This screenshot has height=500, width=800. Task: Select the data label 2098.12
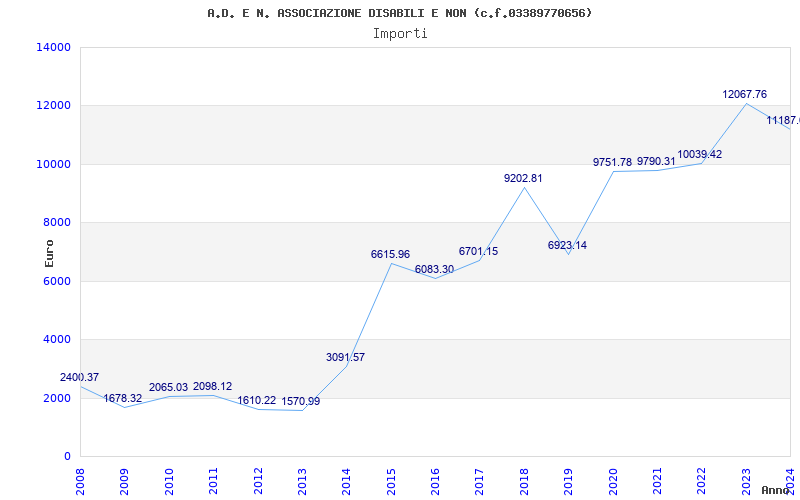tap(212, 387)
